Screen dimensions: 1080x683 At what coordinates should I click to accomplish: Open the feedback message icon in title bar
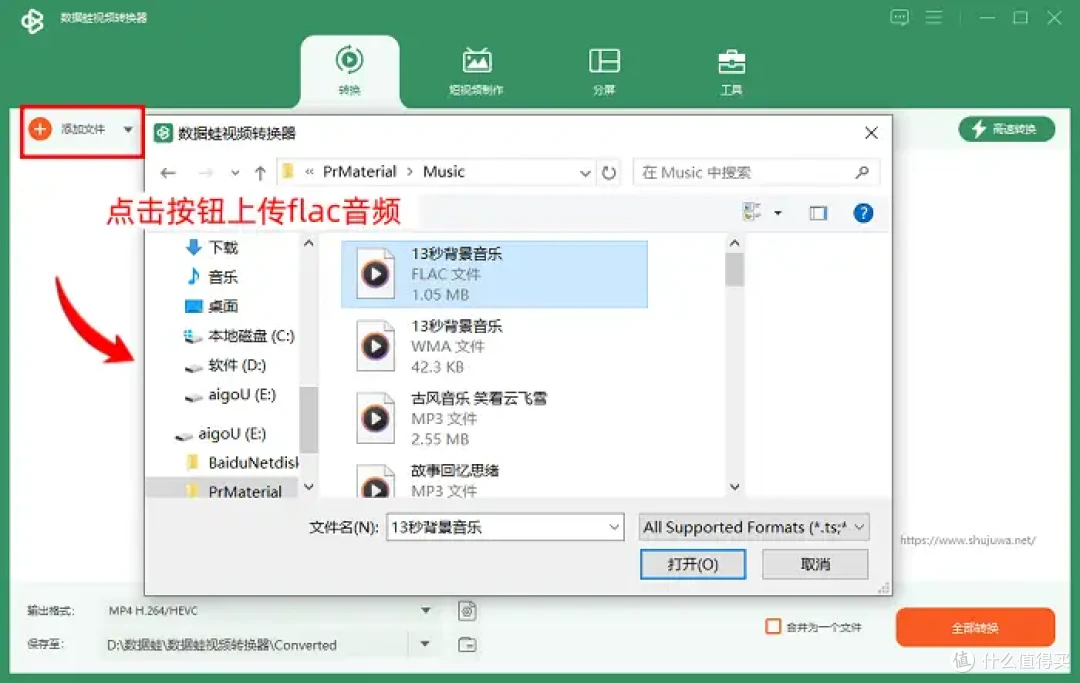899,17
